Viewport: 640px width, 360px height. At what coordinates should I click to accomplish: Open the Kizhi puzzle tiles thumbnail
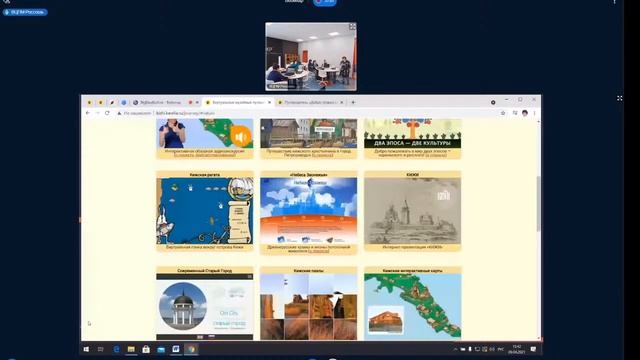[x=309, y=307]
